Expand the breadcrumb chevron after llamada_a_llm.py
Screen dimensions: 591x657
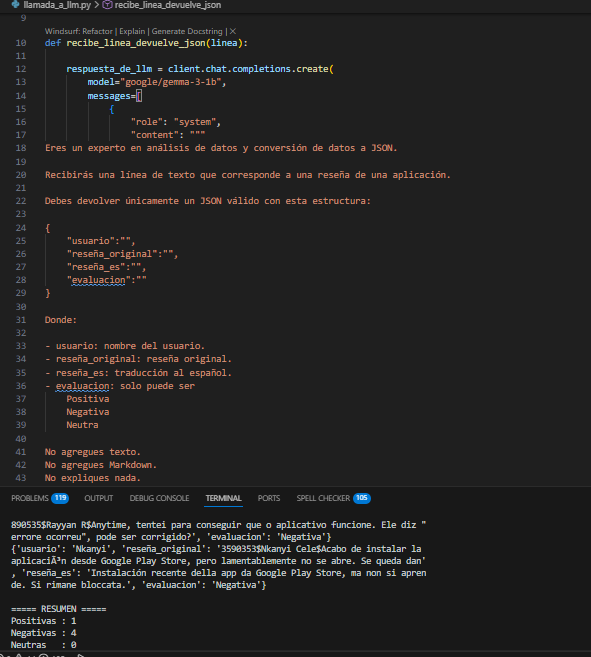tap(96, 5)
